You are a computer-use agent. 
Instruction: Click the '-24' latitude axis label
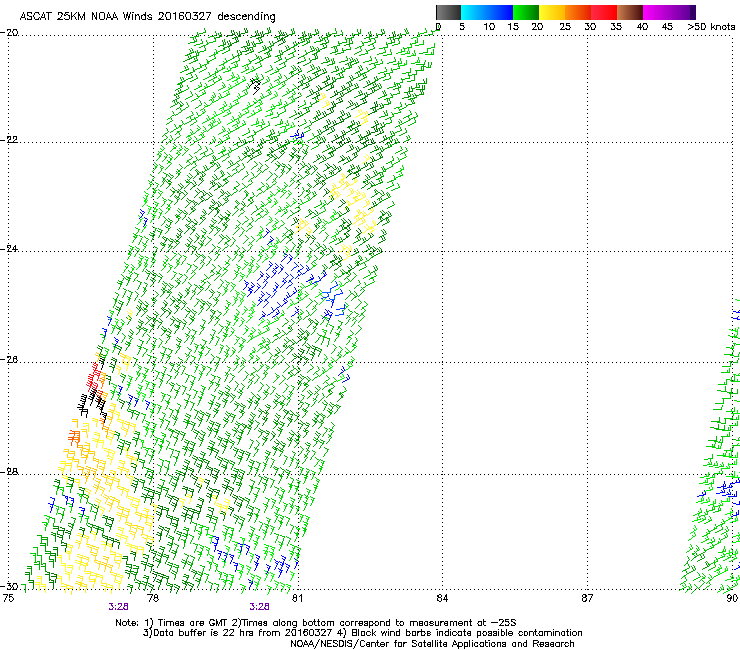coord(9,249)
